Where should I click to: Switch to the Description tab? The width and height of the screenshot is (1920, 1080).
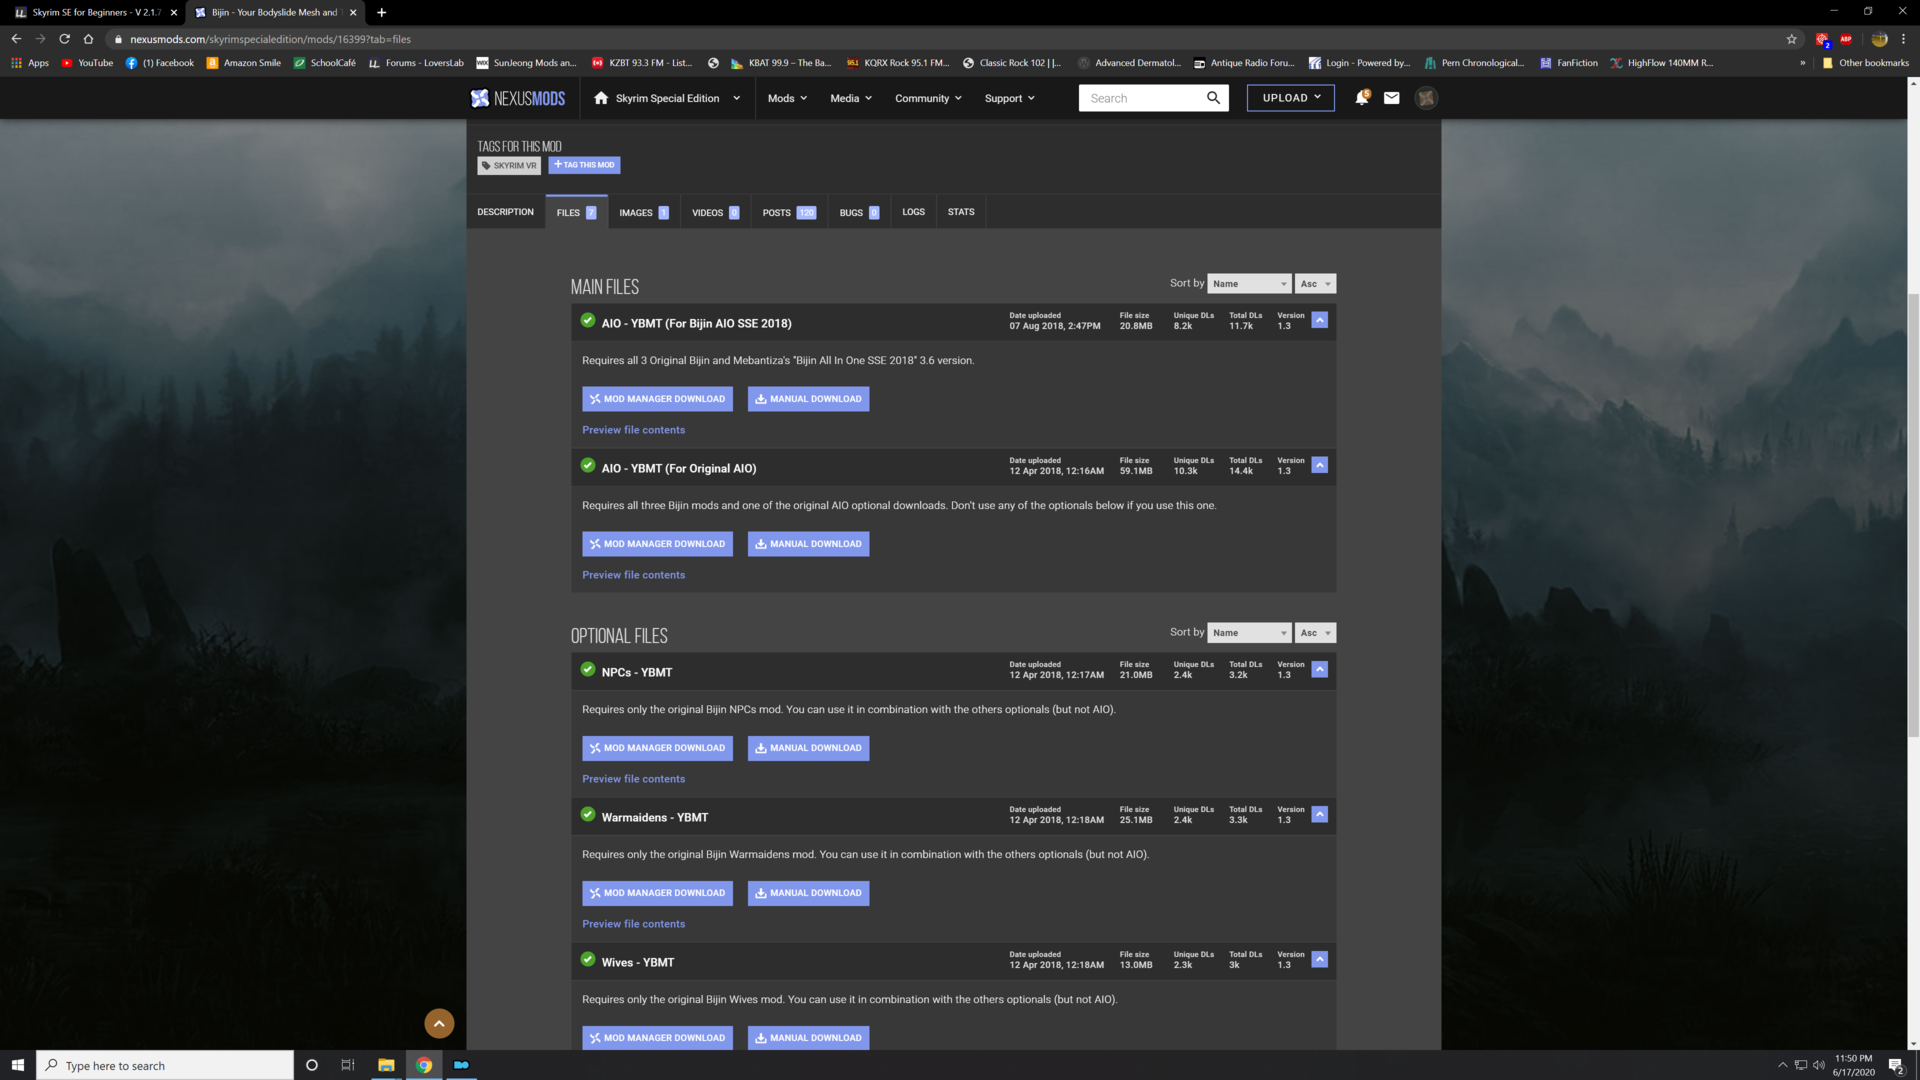[x=505, y=212]
